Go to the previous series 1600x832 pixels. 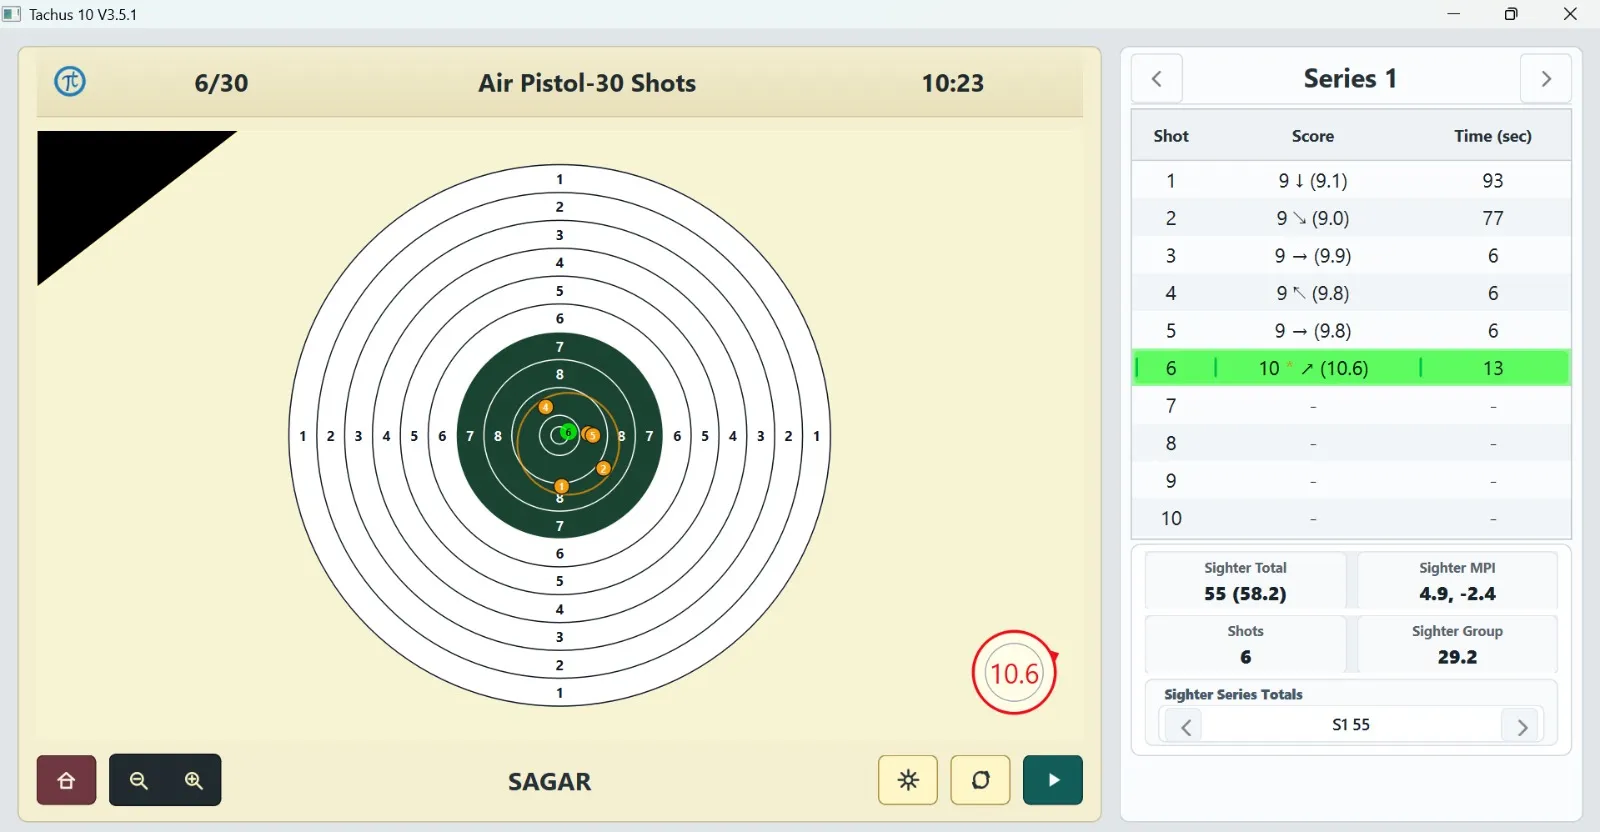(x=1157, y=78)
